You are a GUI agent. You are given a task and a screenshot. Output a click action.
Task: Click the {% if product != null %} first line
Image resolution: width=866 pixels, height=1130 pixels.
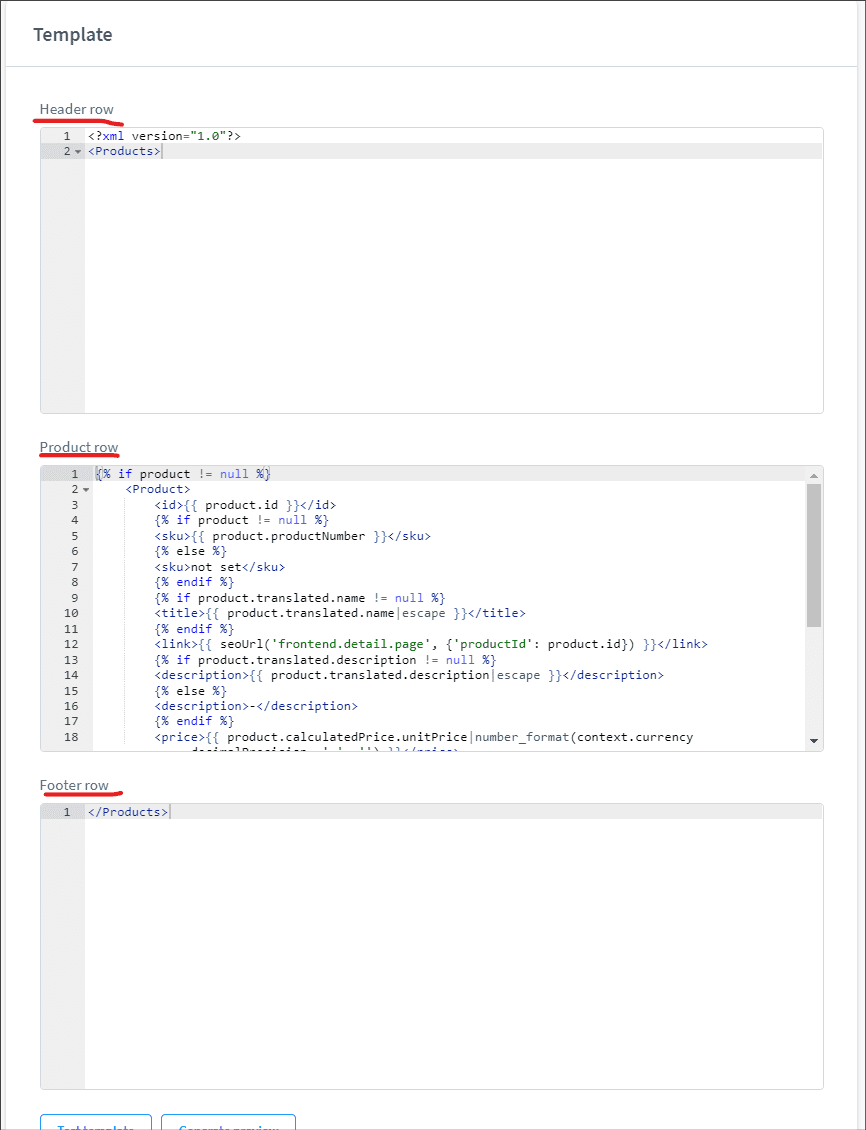click(183, 474)
